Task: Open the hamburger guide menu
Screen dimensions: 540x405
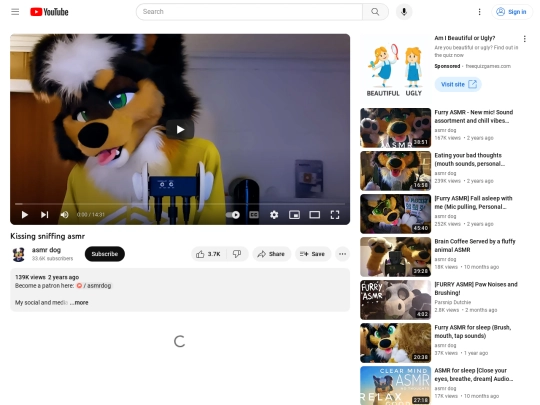Action: pyautogui.click(x=15, y=12)
